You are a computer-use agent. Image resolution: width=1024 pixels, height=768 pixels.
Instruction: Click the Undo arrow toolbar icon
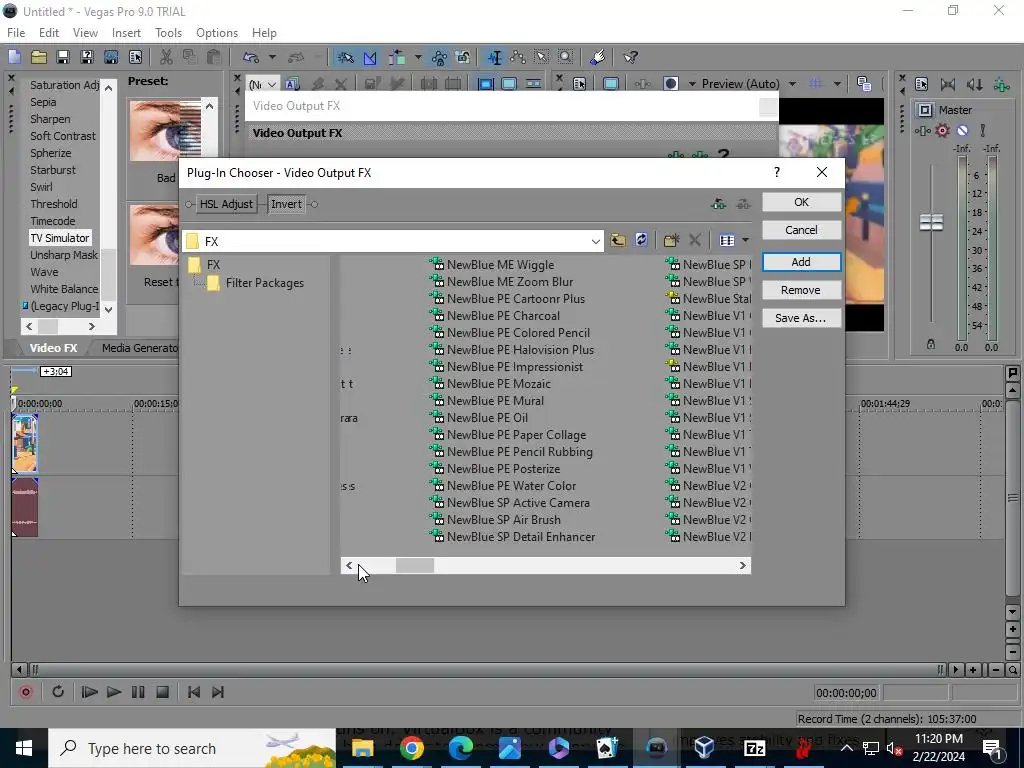251,57
